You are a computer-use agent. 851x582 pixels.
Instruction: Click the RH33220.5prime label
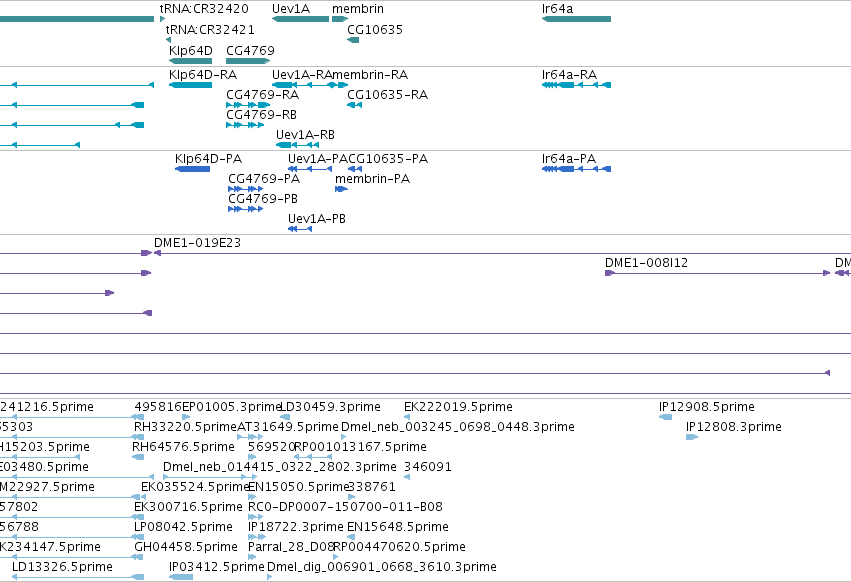[x=186, y=427]
